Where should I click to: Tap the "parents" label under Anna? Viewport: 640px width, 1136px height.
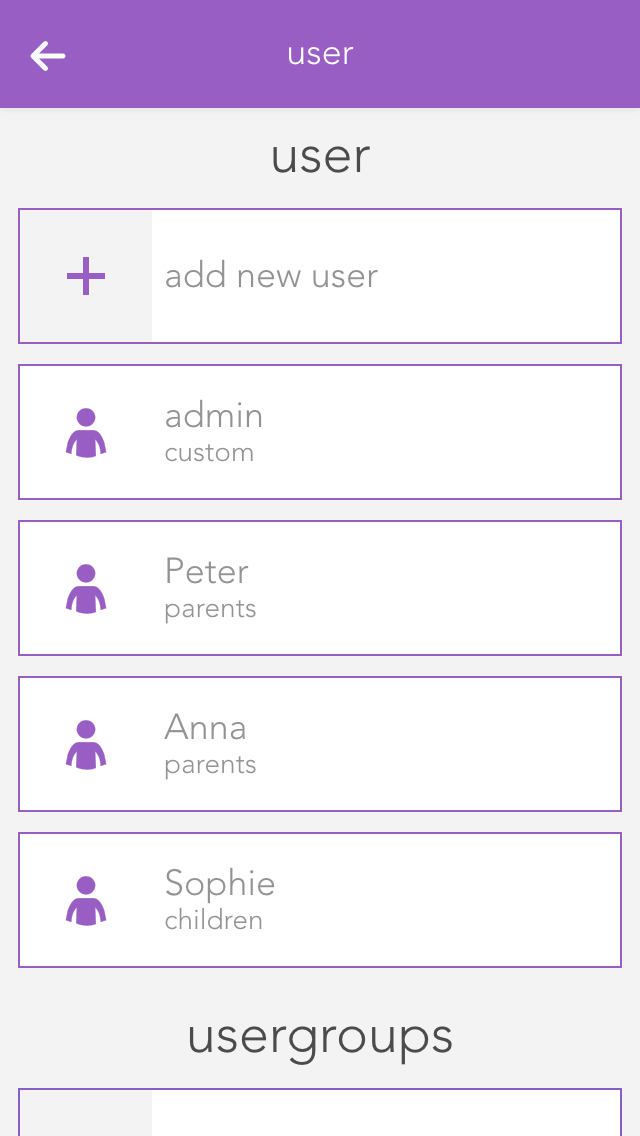click(x=210, y=765)
